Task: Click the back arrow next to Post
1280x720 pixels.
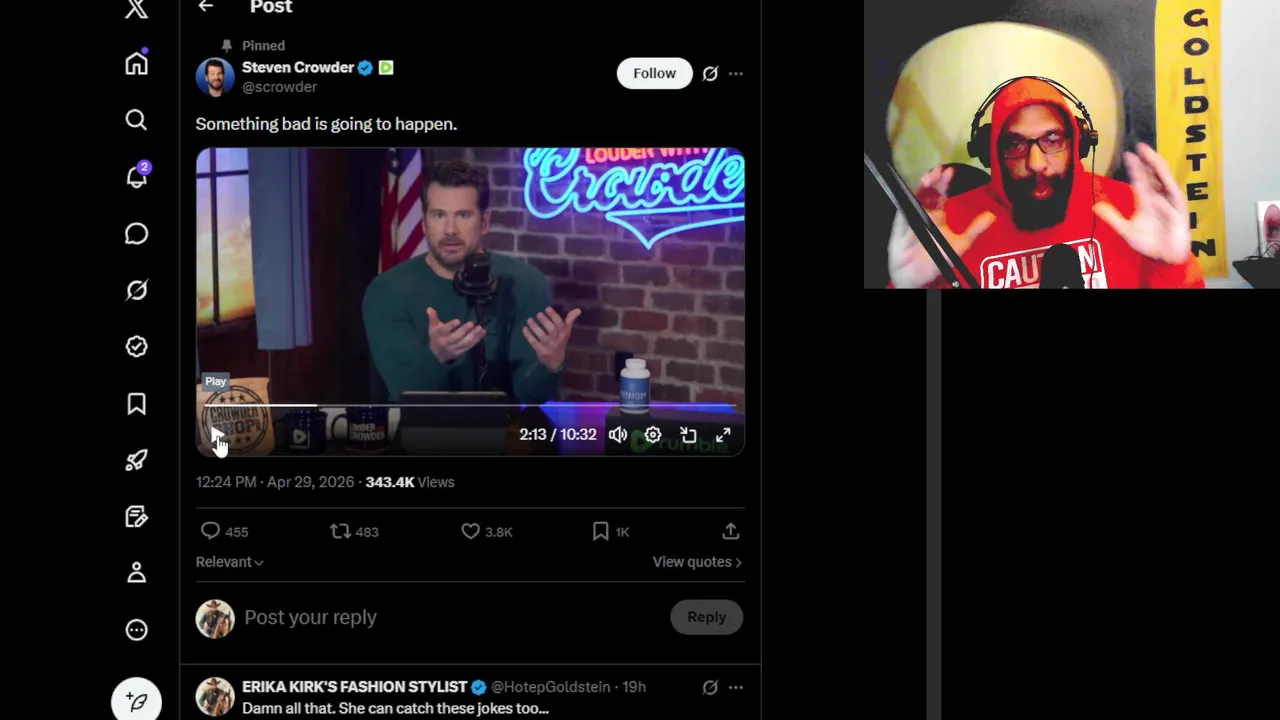Action: click(205, 7)
